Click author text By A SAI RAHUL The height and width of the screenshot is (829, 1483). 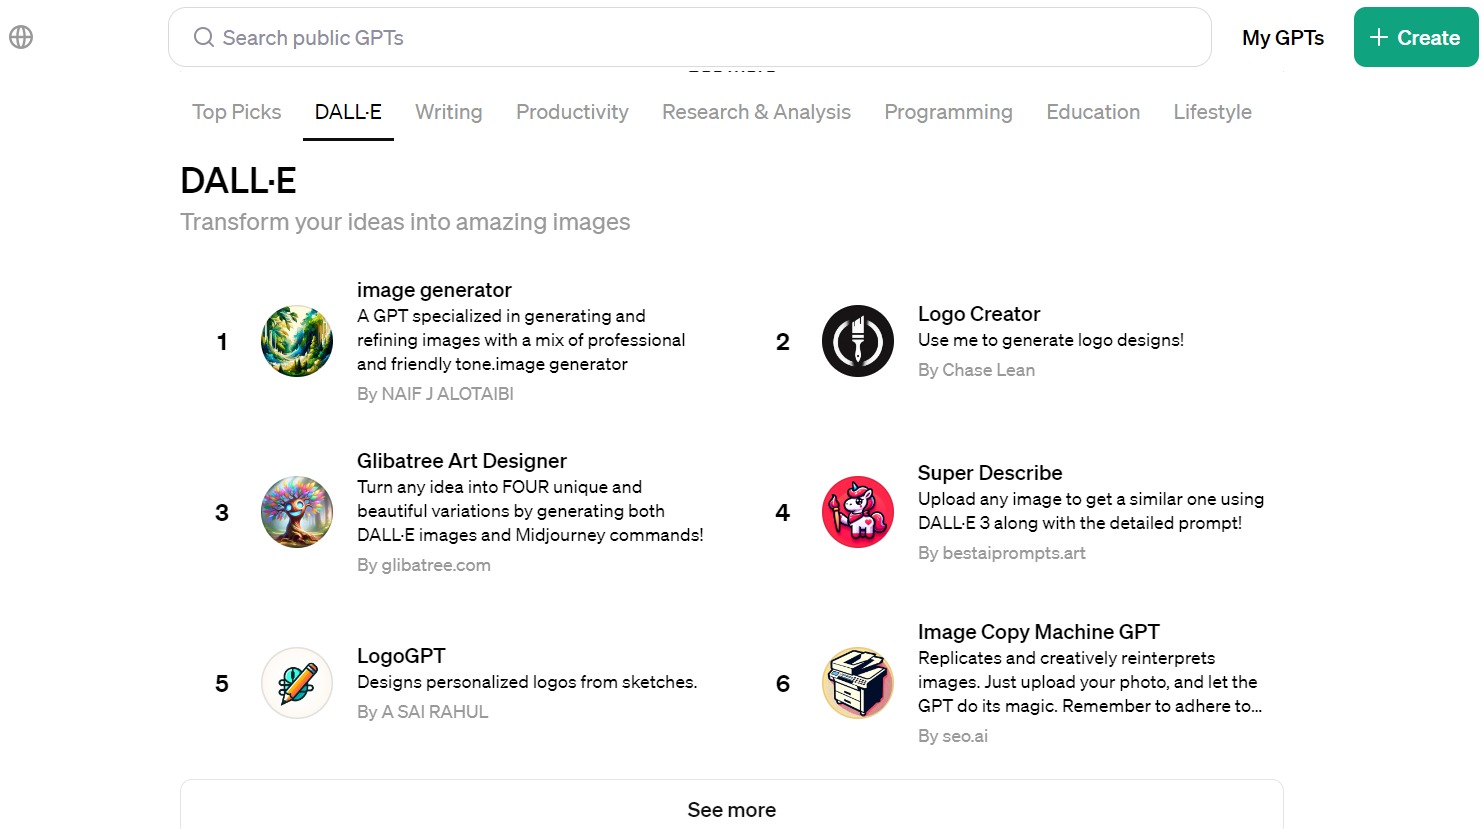(x=422, y=712)
